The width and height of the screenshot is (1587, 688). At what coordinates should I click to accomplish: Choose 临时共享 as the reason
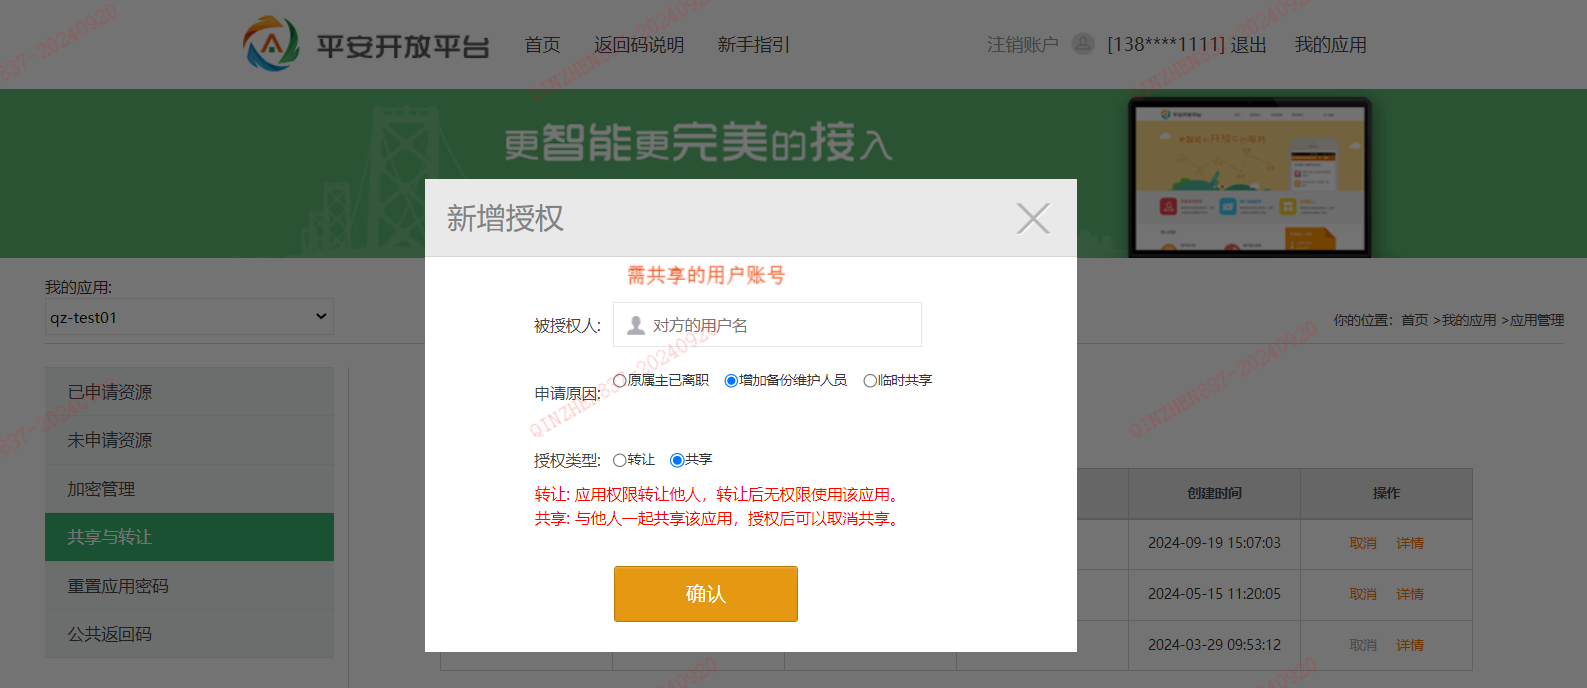870,381
